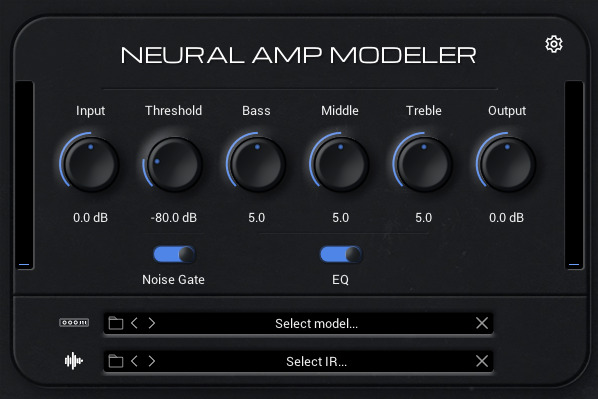The image size is (598, 399).
Task: Click the Bass knob
Action: click(x=257, y=164)
